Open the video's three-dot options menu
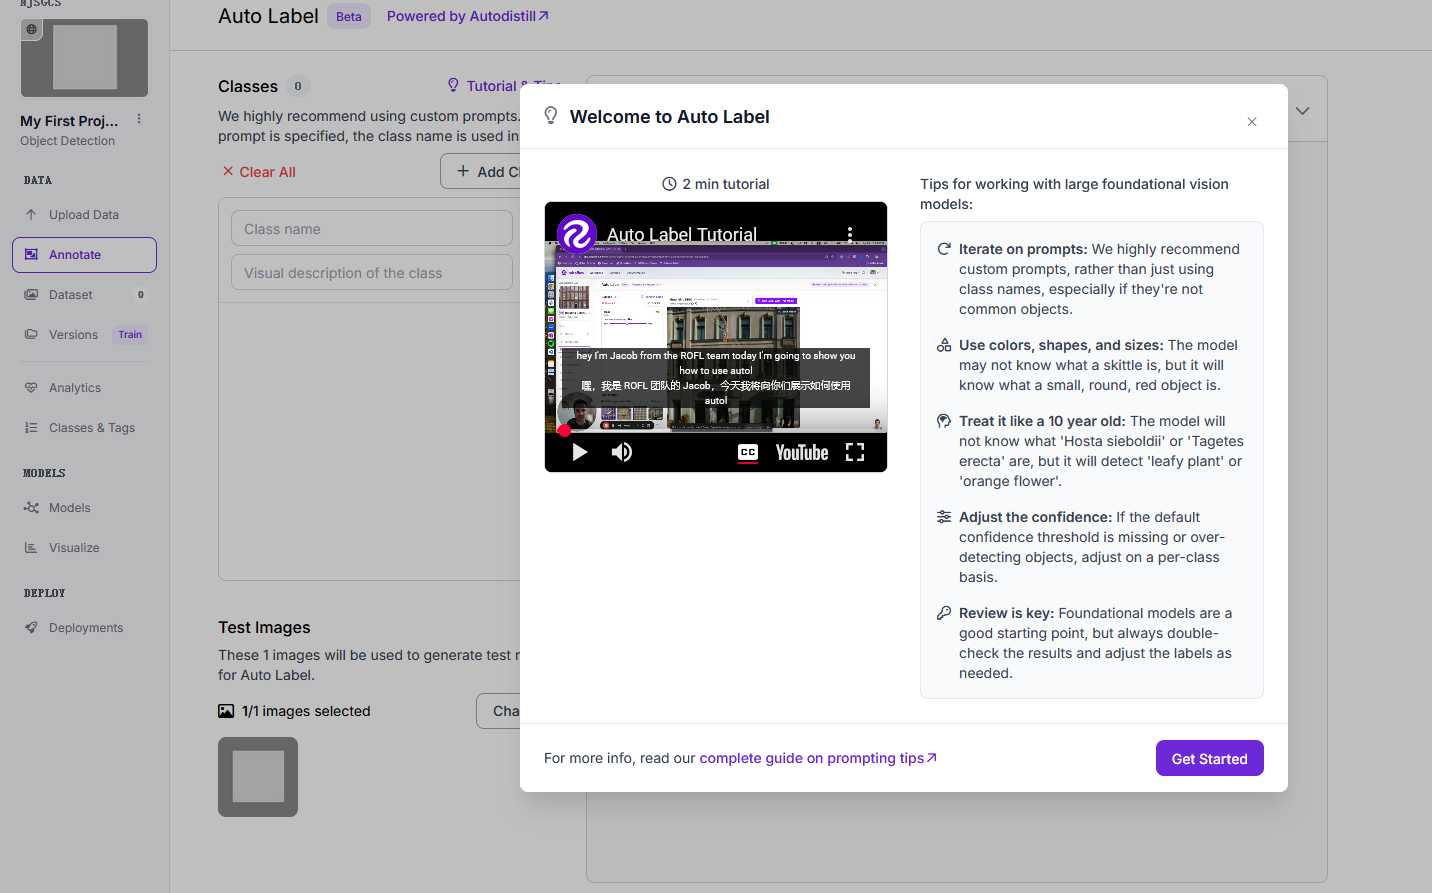 pos(850,234)
